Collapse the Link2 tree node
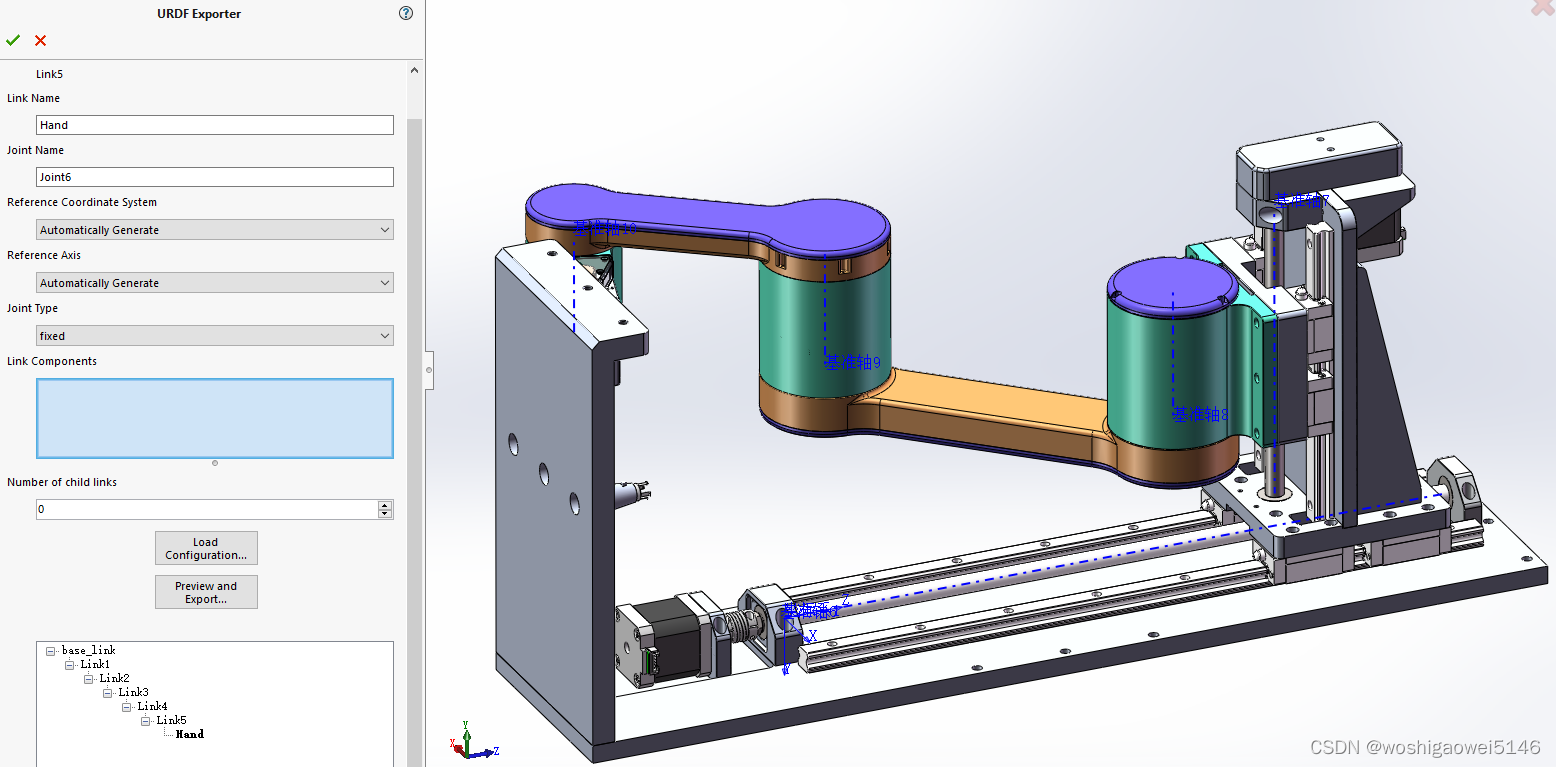The image size is (1556, 767). coord(89,678)
